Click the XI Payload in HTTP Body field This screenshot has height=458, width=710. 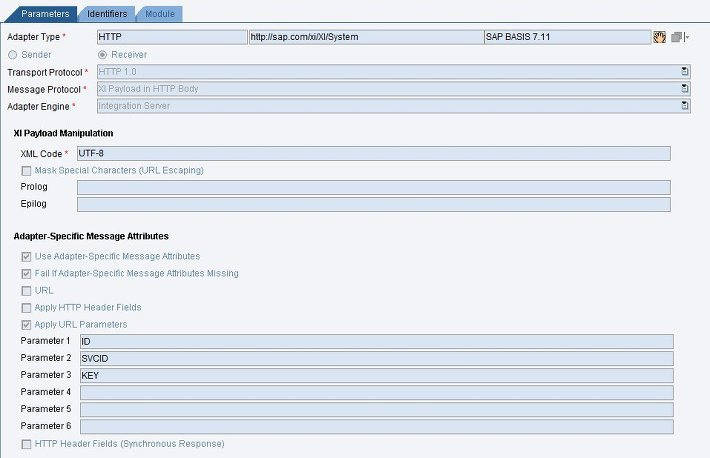pos(393,89)
